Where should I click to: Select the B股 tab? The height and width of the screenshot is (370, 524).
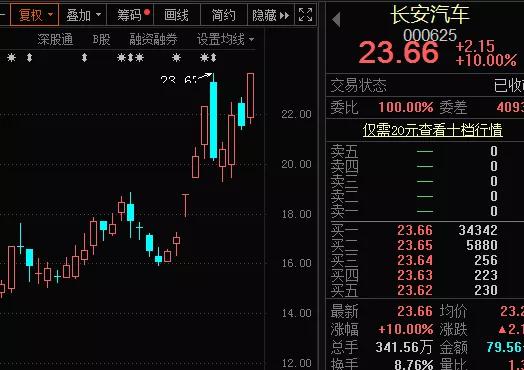(101, 39)
